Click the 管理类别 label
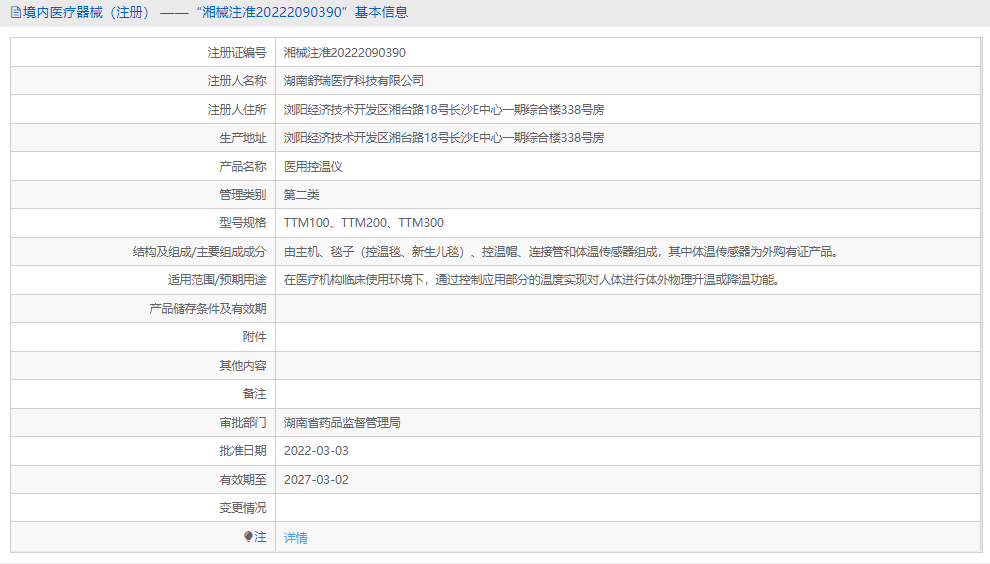This screenshot has width=990, height=564. (242, 195)
